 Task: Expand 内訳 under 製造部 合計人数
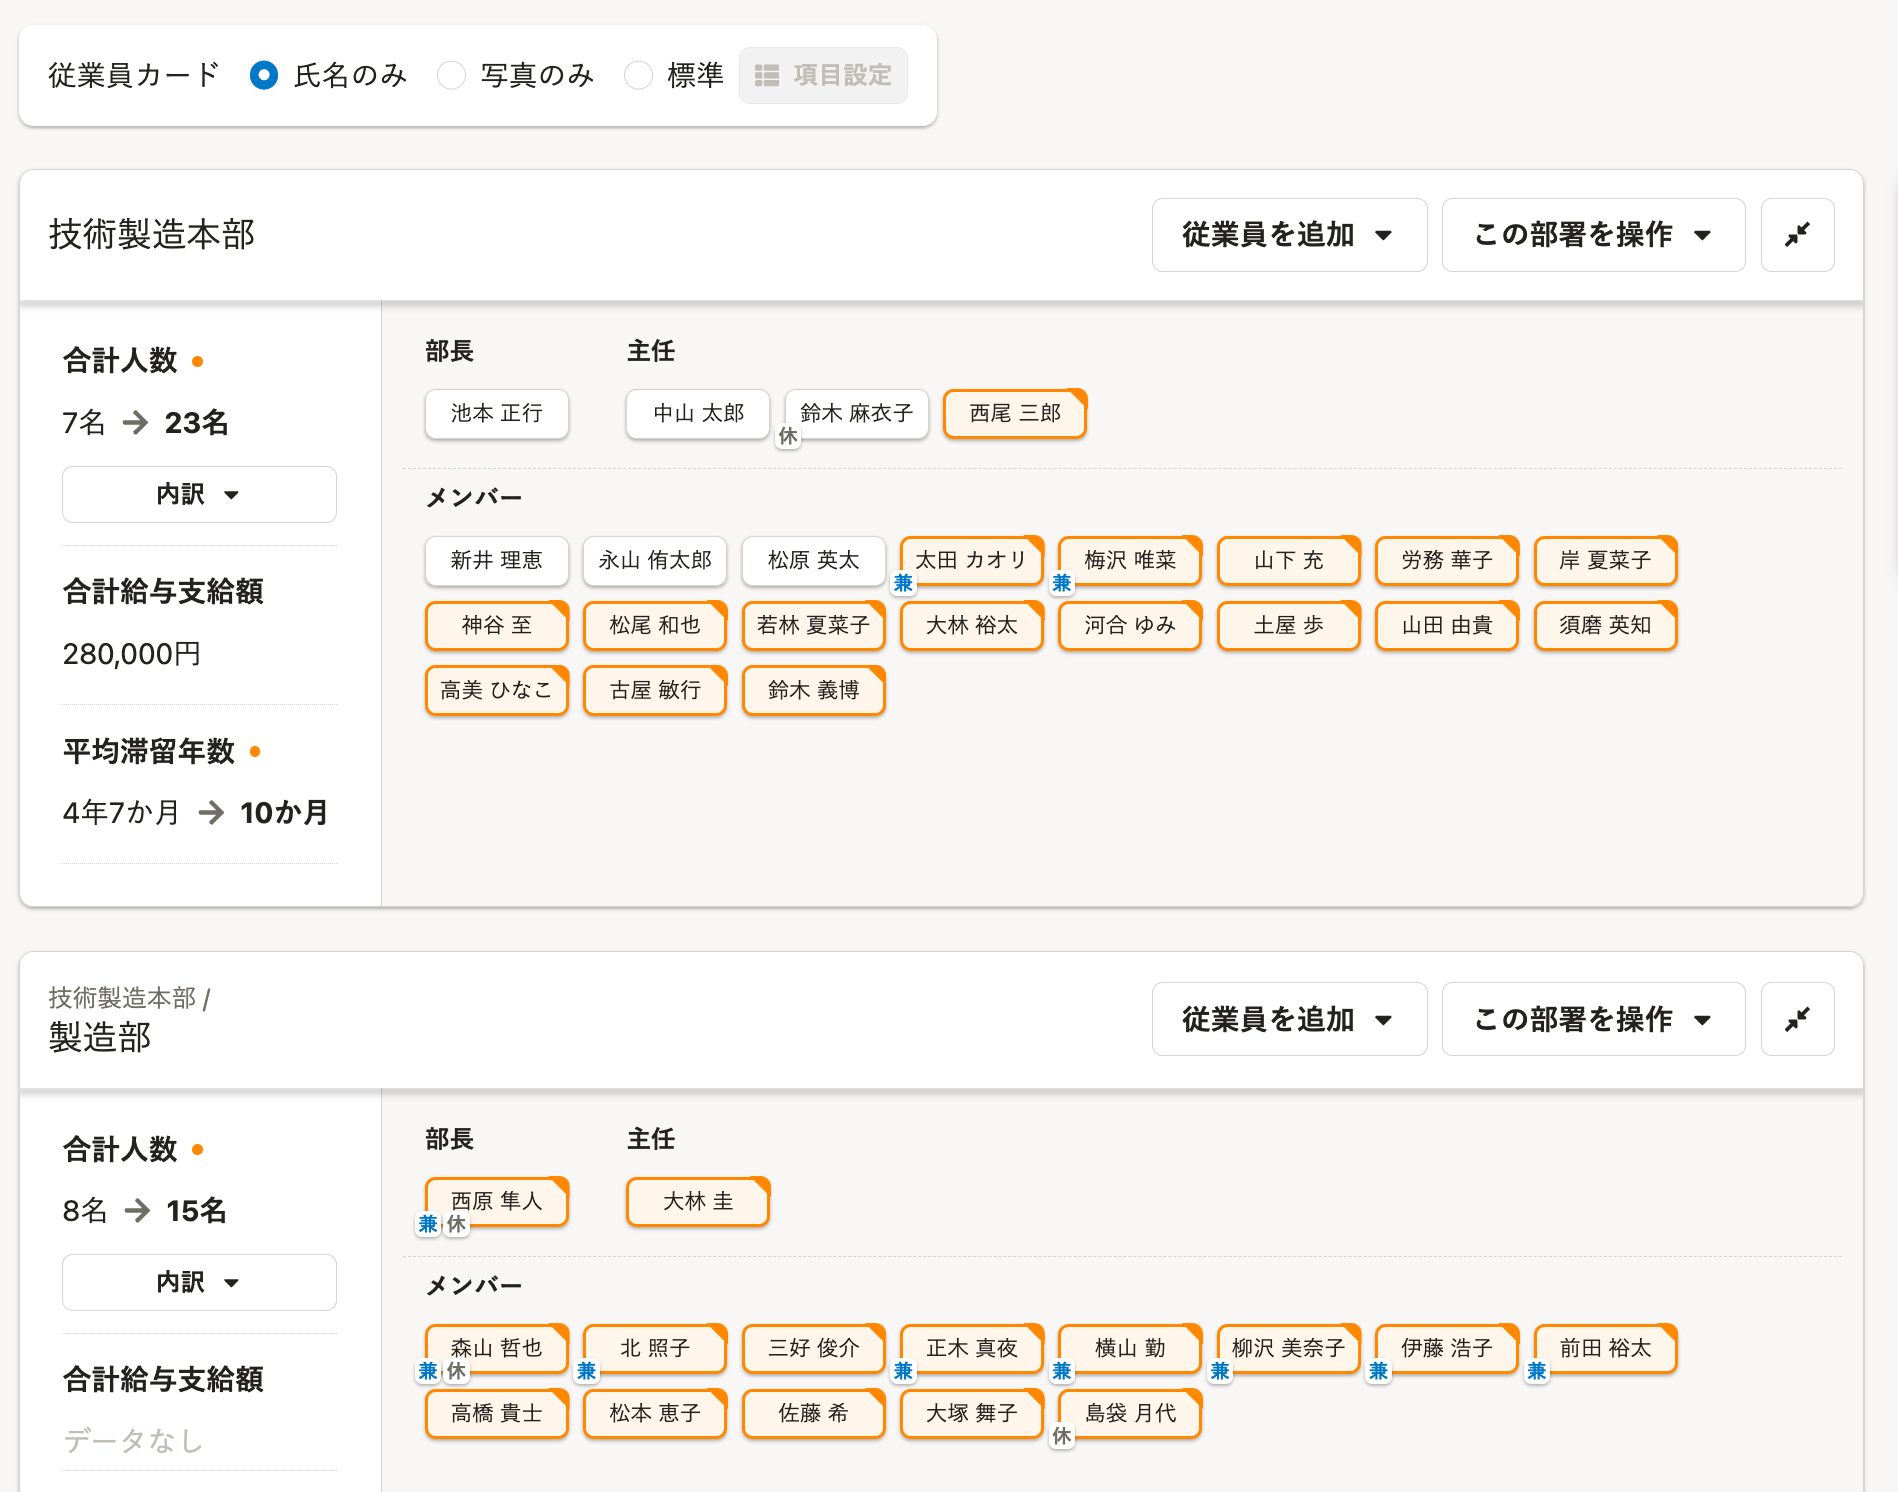199,1282
